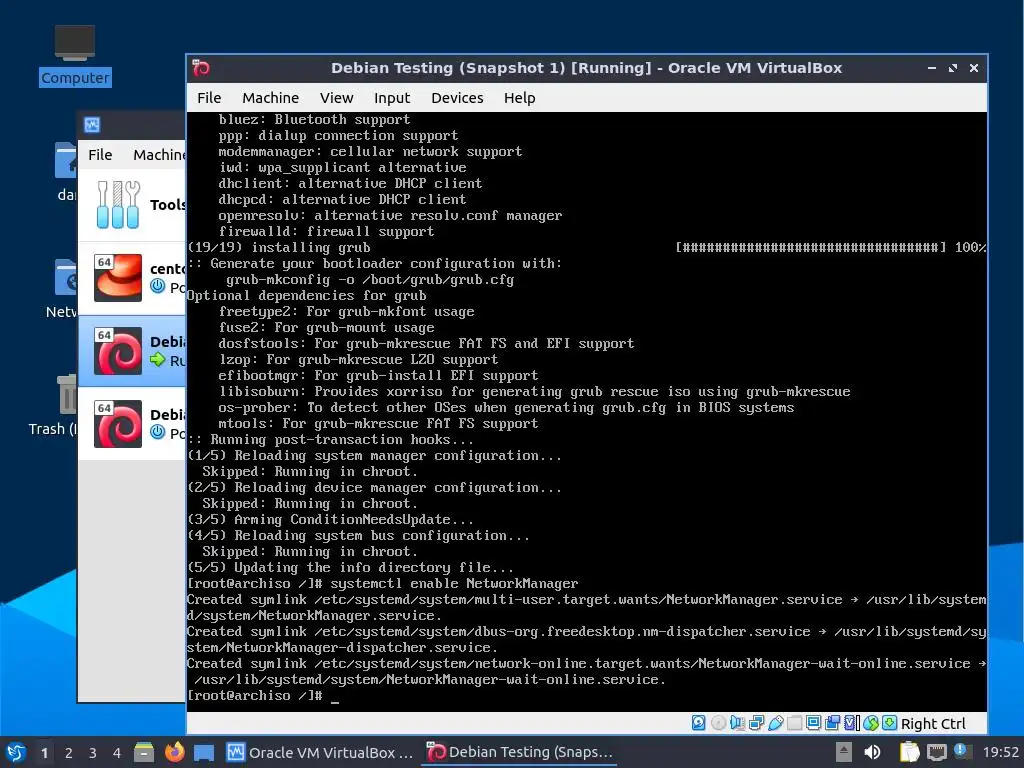
Task: Open the Lubuntu start menu
Action: (x=16, y=752)
